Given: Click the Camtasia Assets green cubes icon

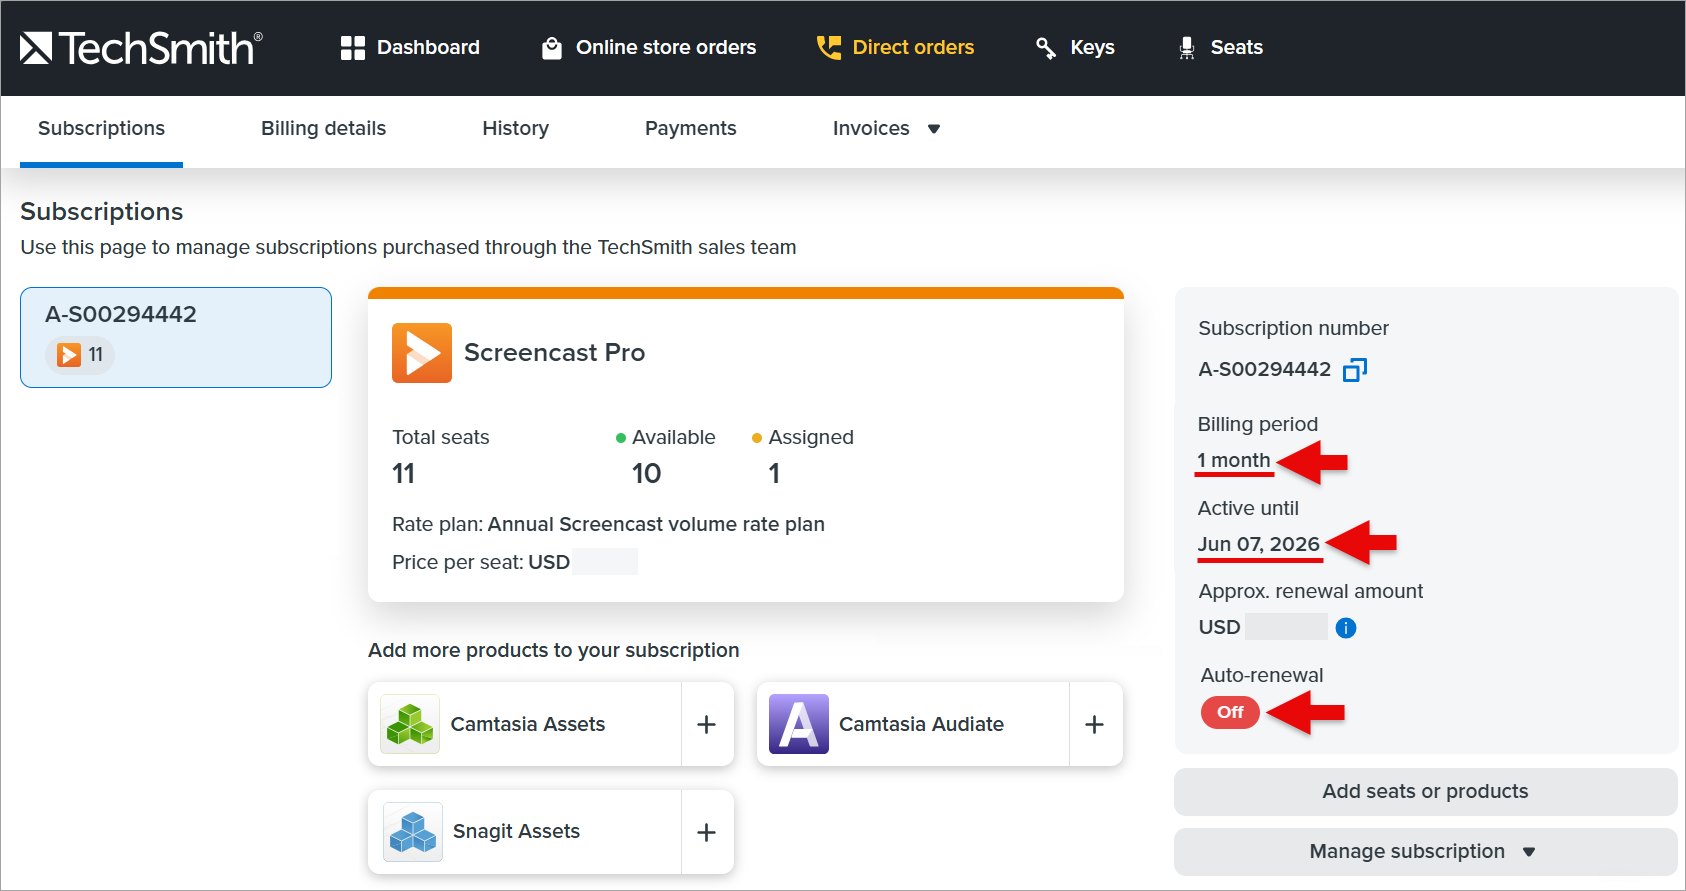Looking at the screenshot, I should pyautogui.click(x=410, y=724).
